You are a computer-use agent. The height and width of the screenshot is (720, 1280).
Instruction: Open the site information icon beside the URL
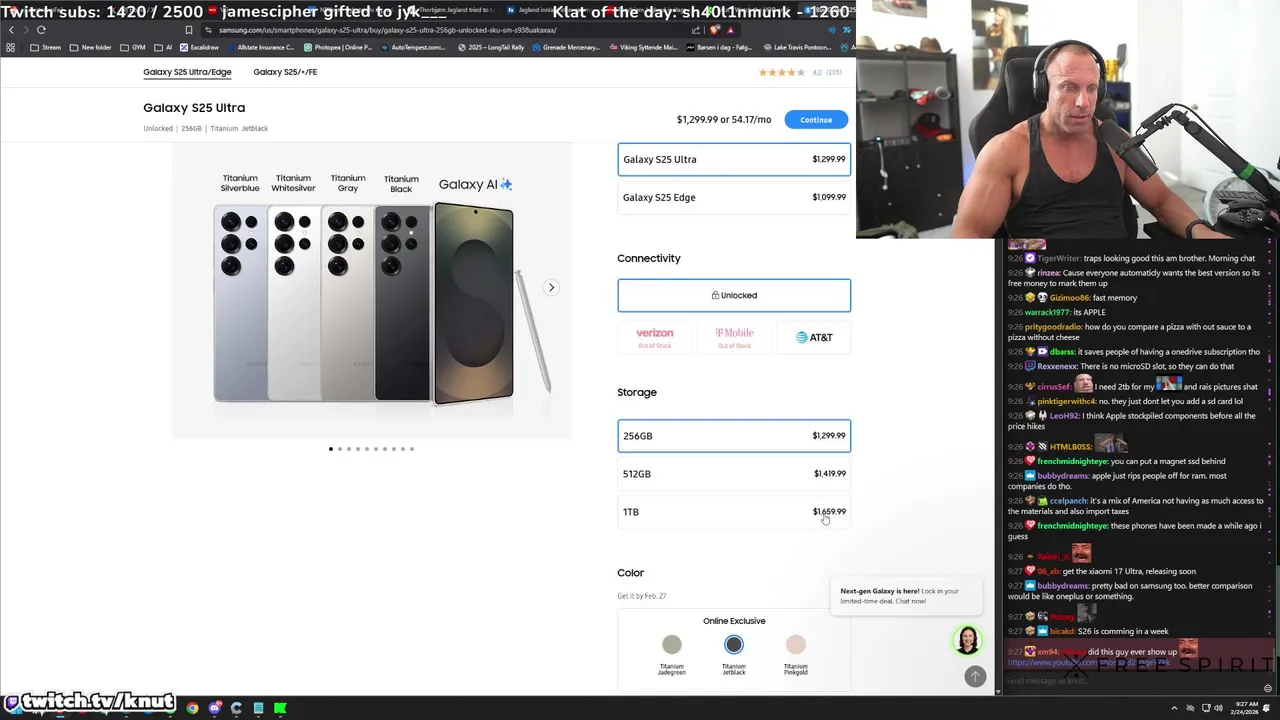[208, 30]
